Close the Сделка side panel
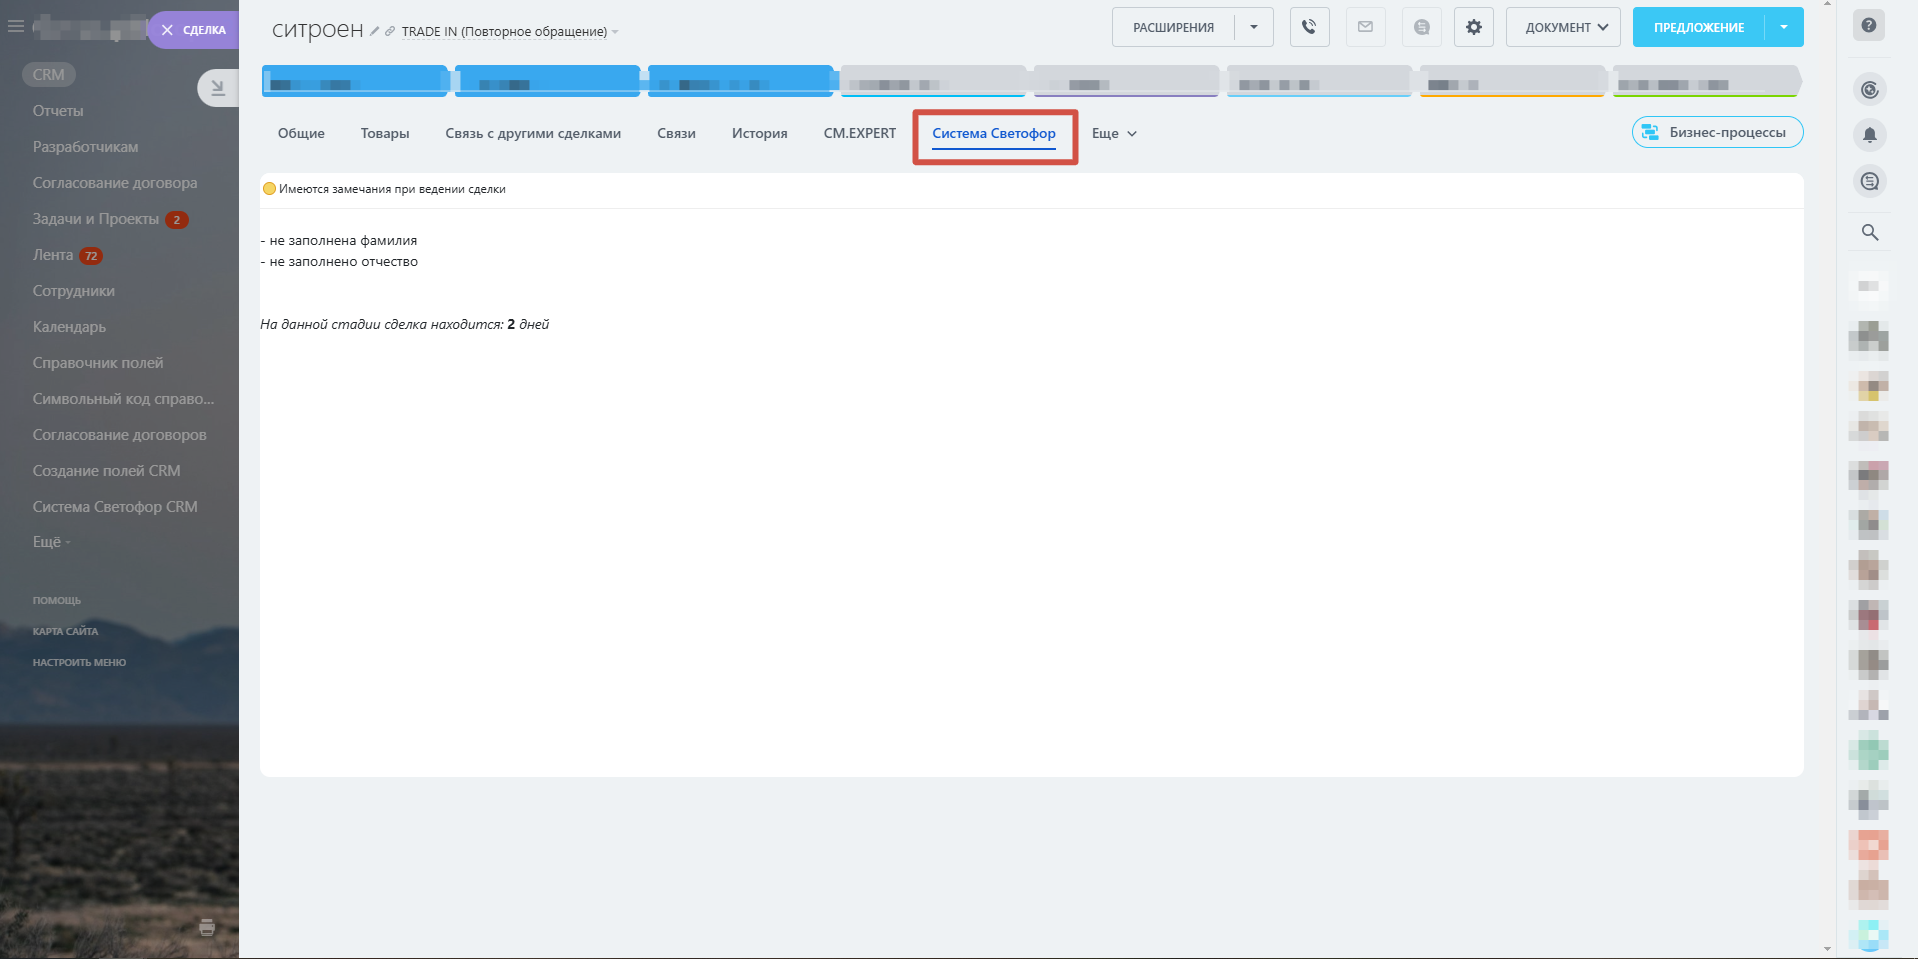Viewport: 1918px width, 959px height. 168,30
